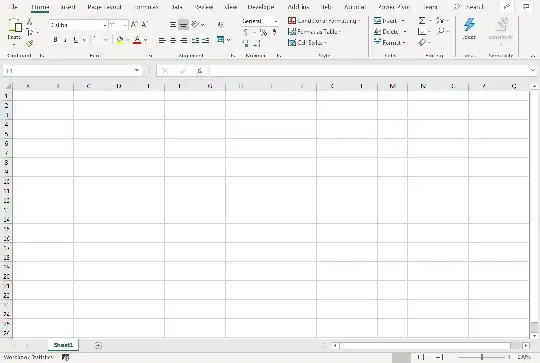Expand the formula bar chevron

(x=532, y=70)
